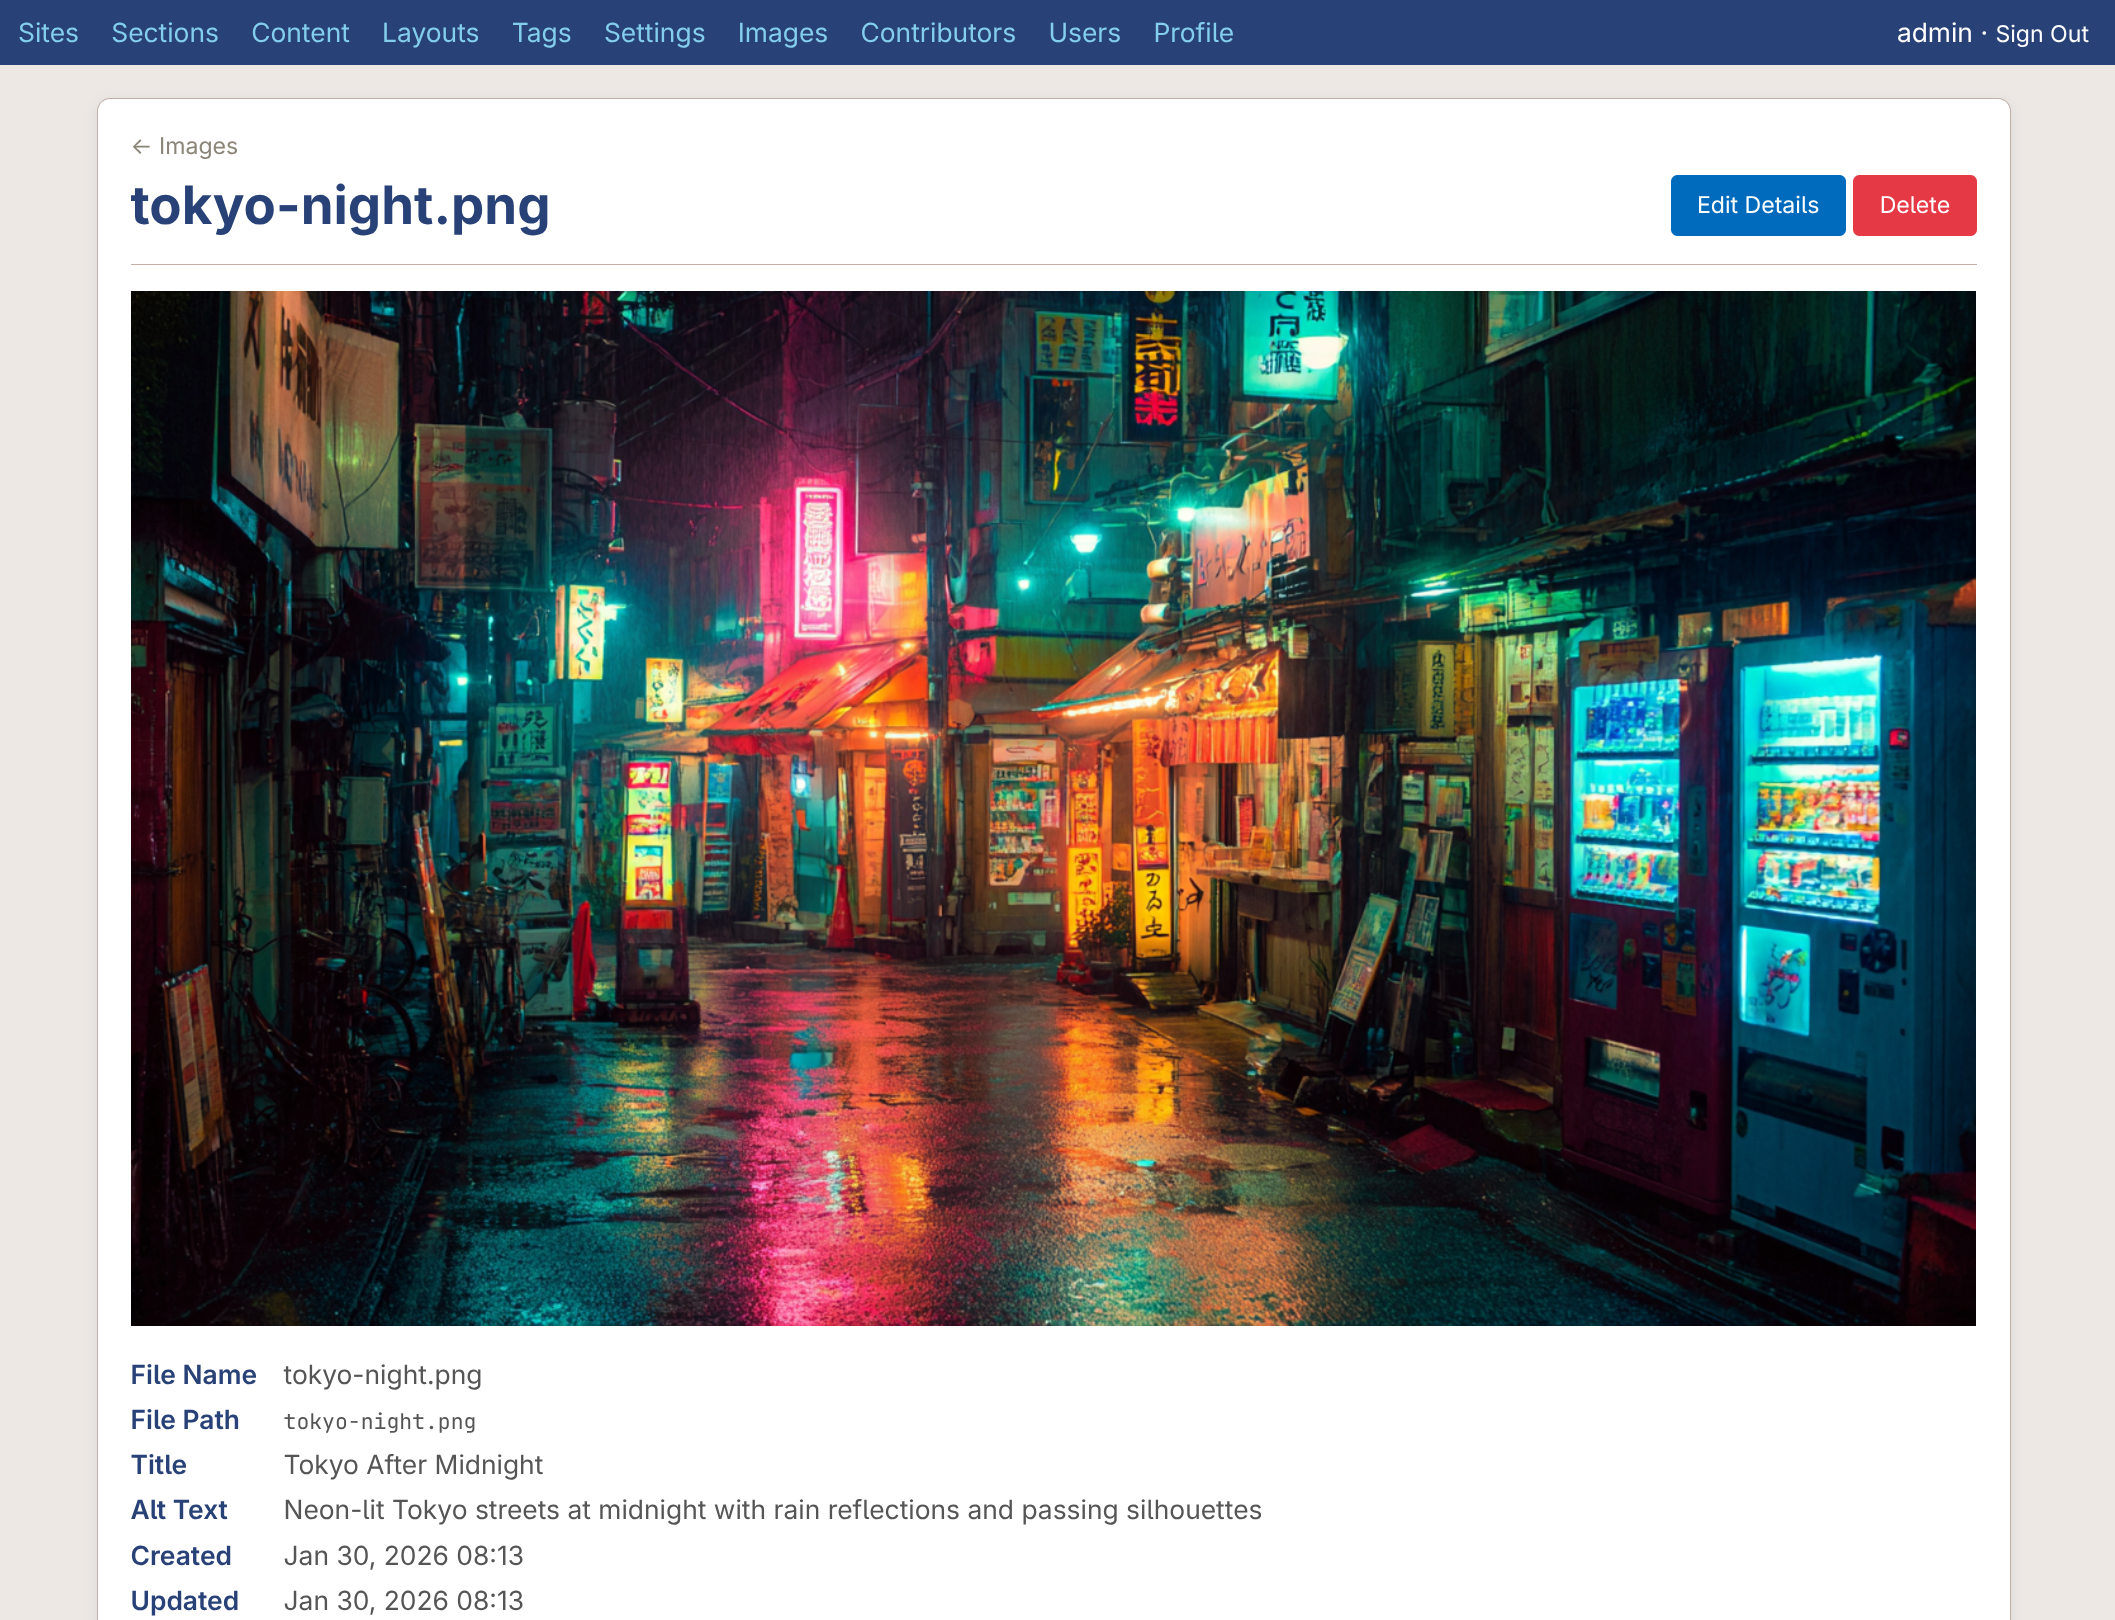Image resolution: width=2115 pixels, height=1620 pixels.
Task: Go to the Contributors page
Action: [937, 33]
